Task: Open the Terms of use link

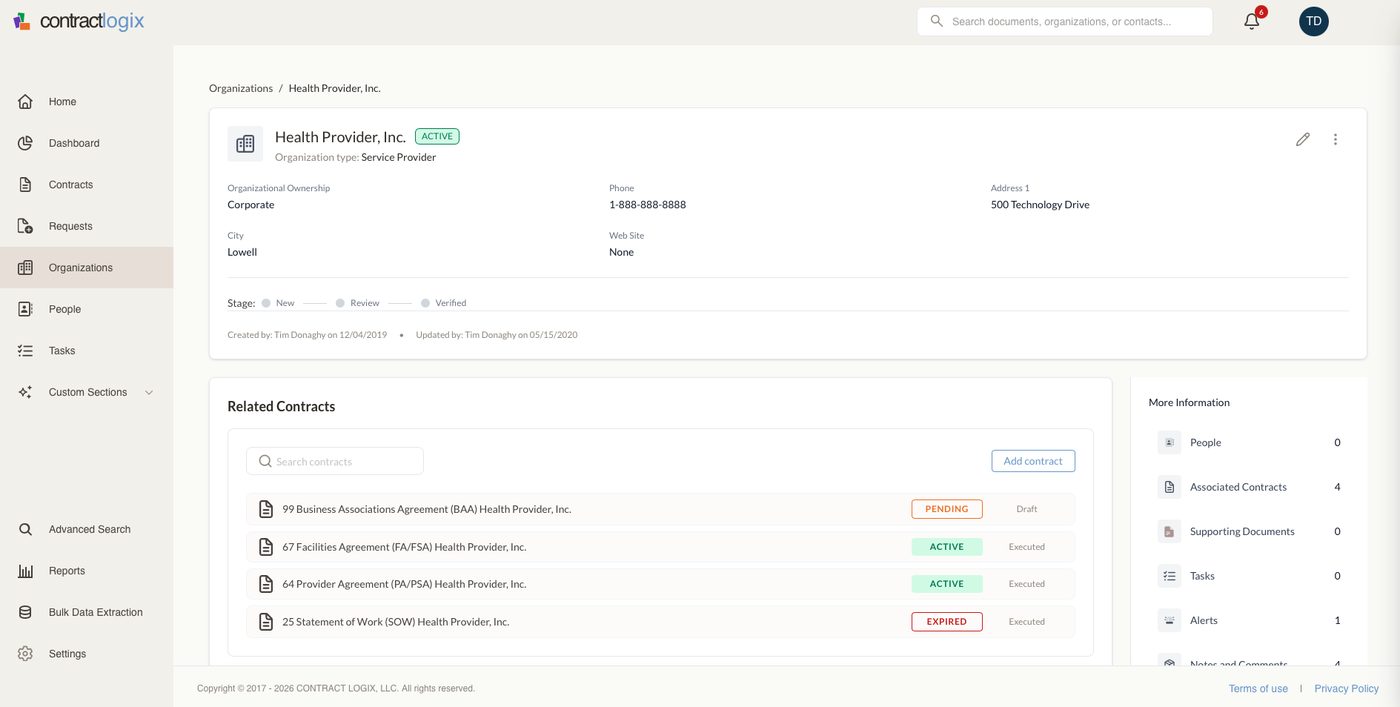Action: click(x=1258, y=689)
